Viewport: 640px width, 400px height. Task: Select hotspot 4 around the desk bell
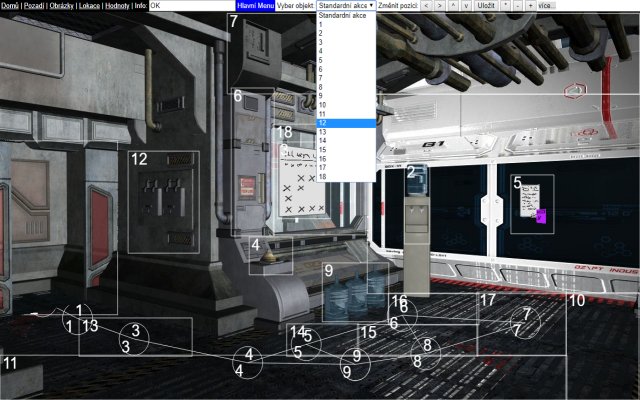[x=271, y=255]
